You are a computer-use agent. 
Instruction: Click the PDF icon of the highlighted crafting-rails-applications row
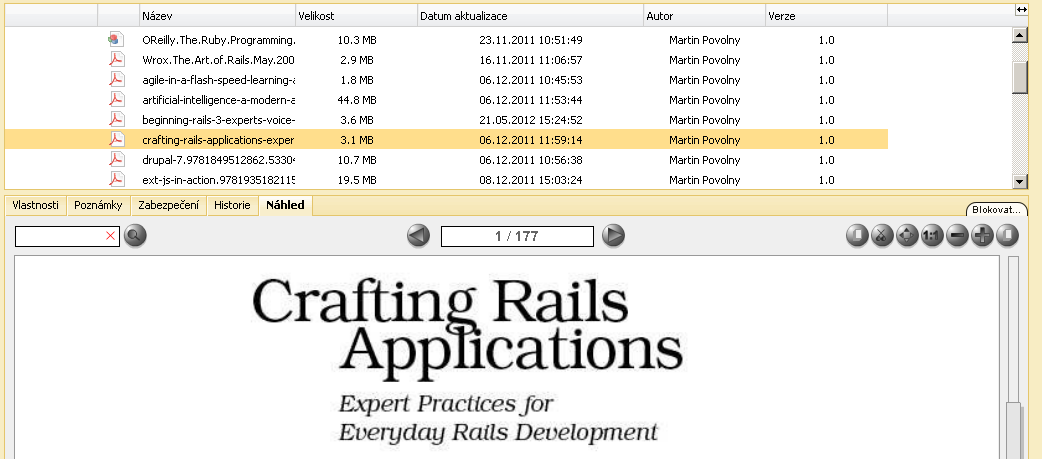[x=117, y=139]
